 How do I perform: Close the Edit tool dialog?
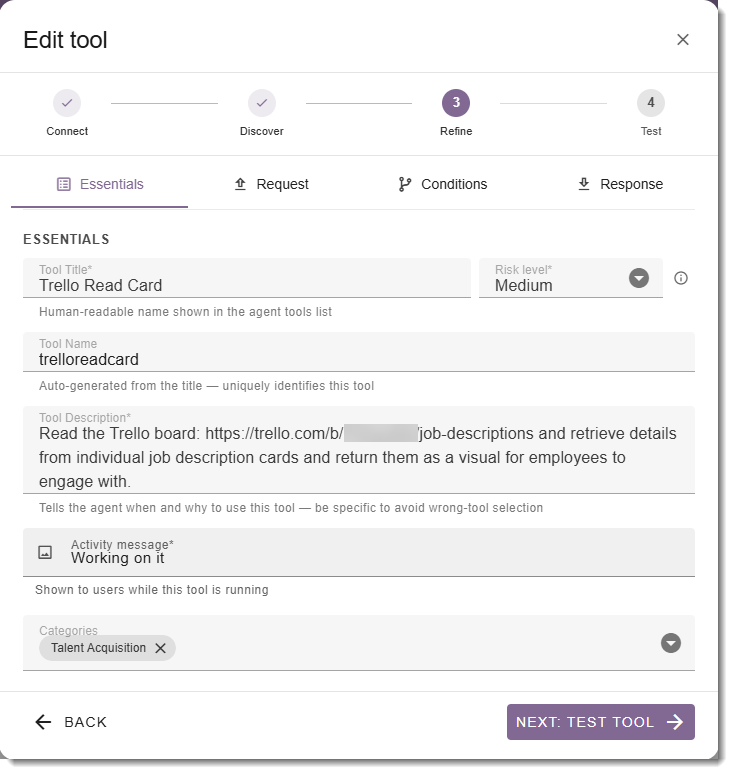[x=682, y=39]
